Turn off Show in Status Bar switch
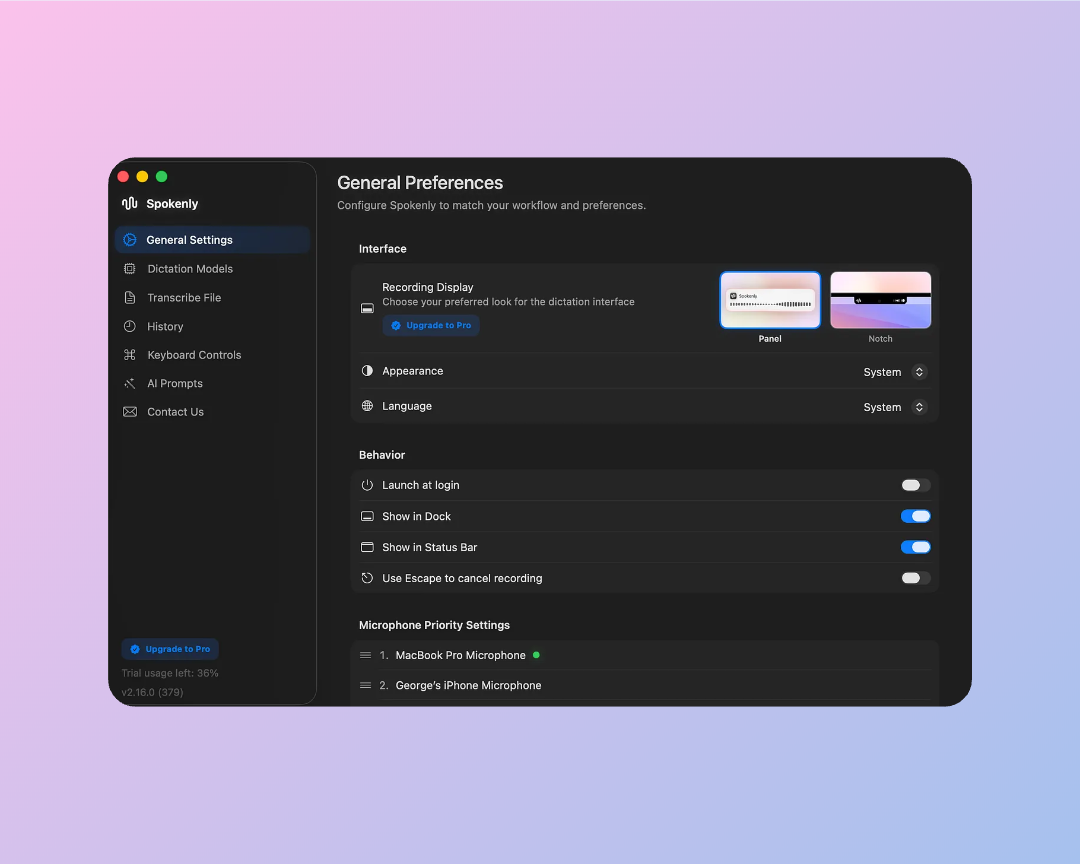The width and height of the screenshot is (1080, 864). click(x=915, y=547)
